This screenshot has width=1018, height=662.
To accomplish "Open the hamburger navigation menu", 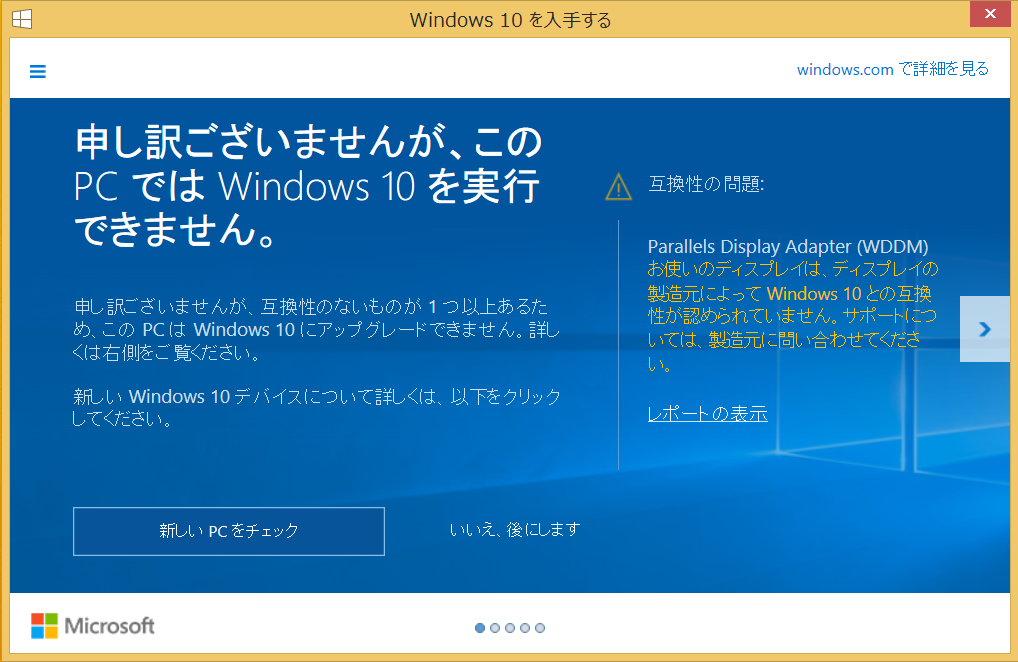I will point(37,71).
